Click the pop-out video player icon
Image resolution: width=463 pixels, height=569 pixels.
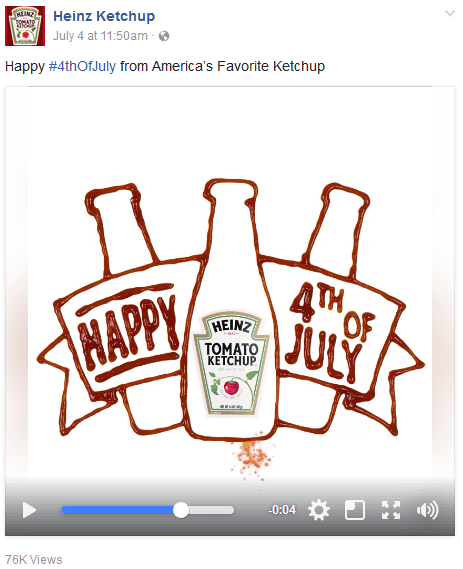(x=355, y=510)
